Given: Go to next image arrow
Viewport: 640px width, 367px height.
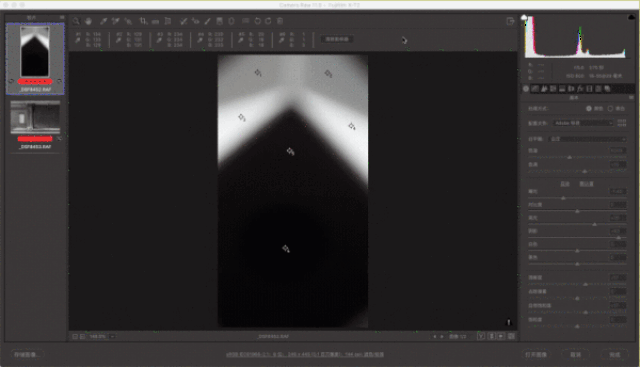Looking at the screenshot, I should click(442, 336).
